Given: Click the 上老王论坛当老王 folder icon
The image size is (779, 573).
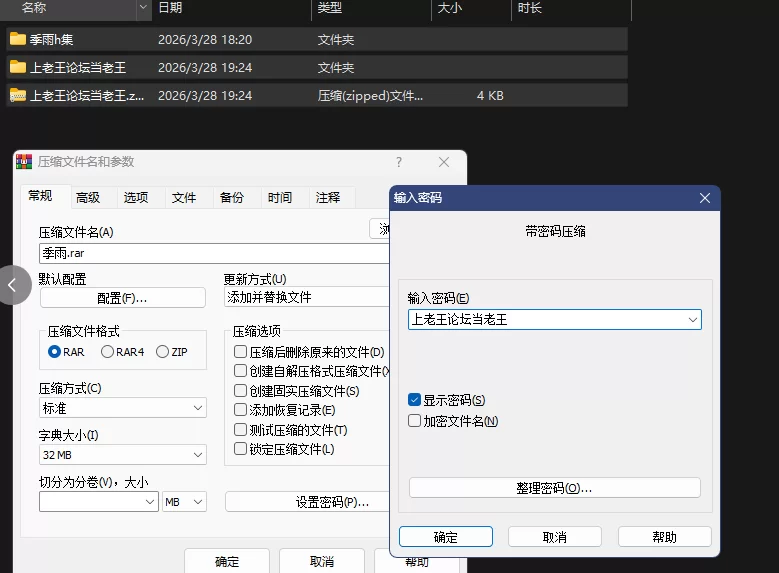Looking at the screenshot, I should pyautogui.click(x=18, y=68).
